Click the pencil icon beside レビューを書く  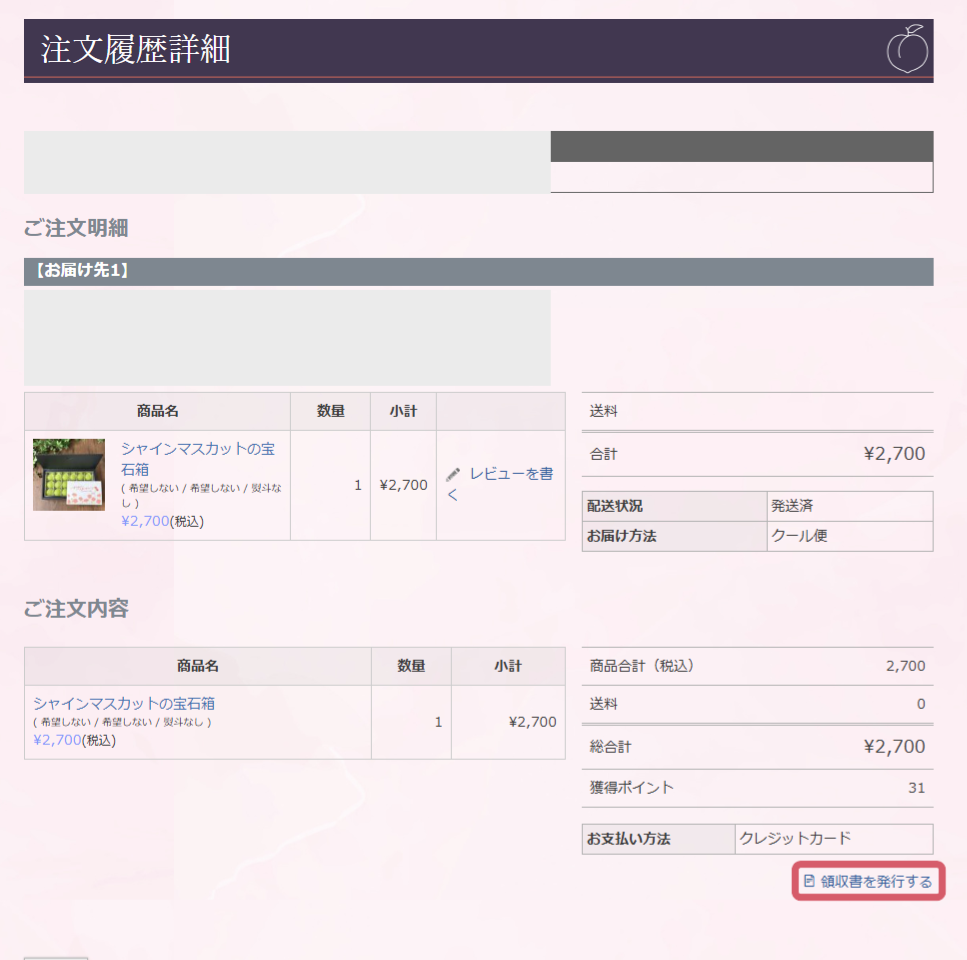point(455,474)
